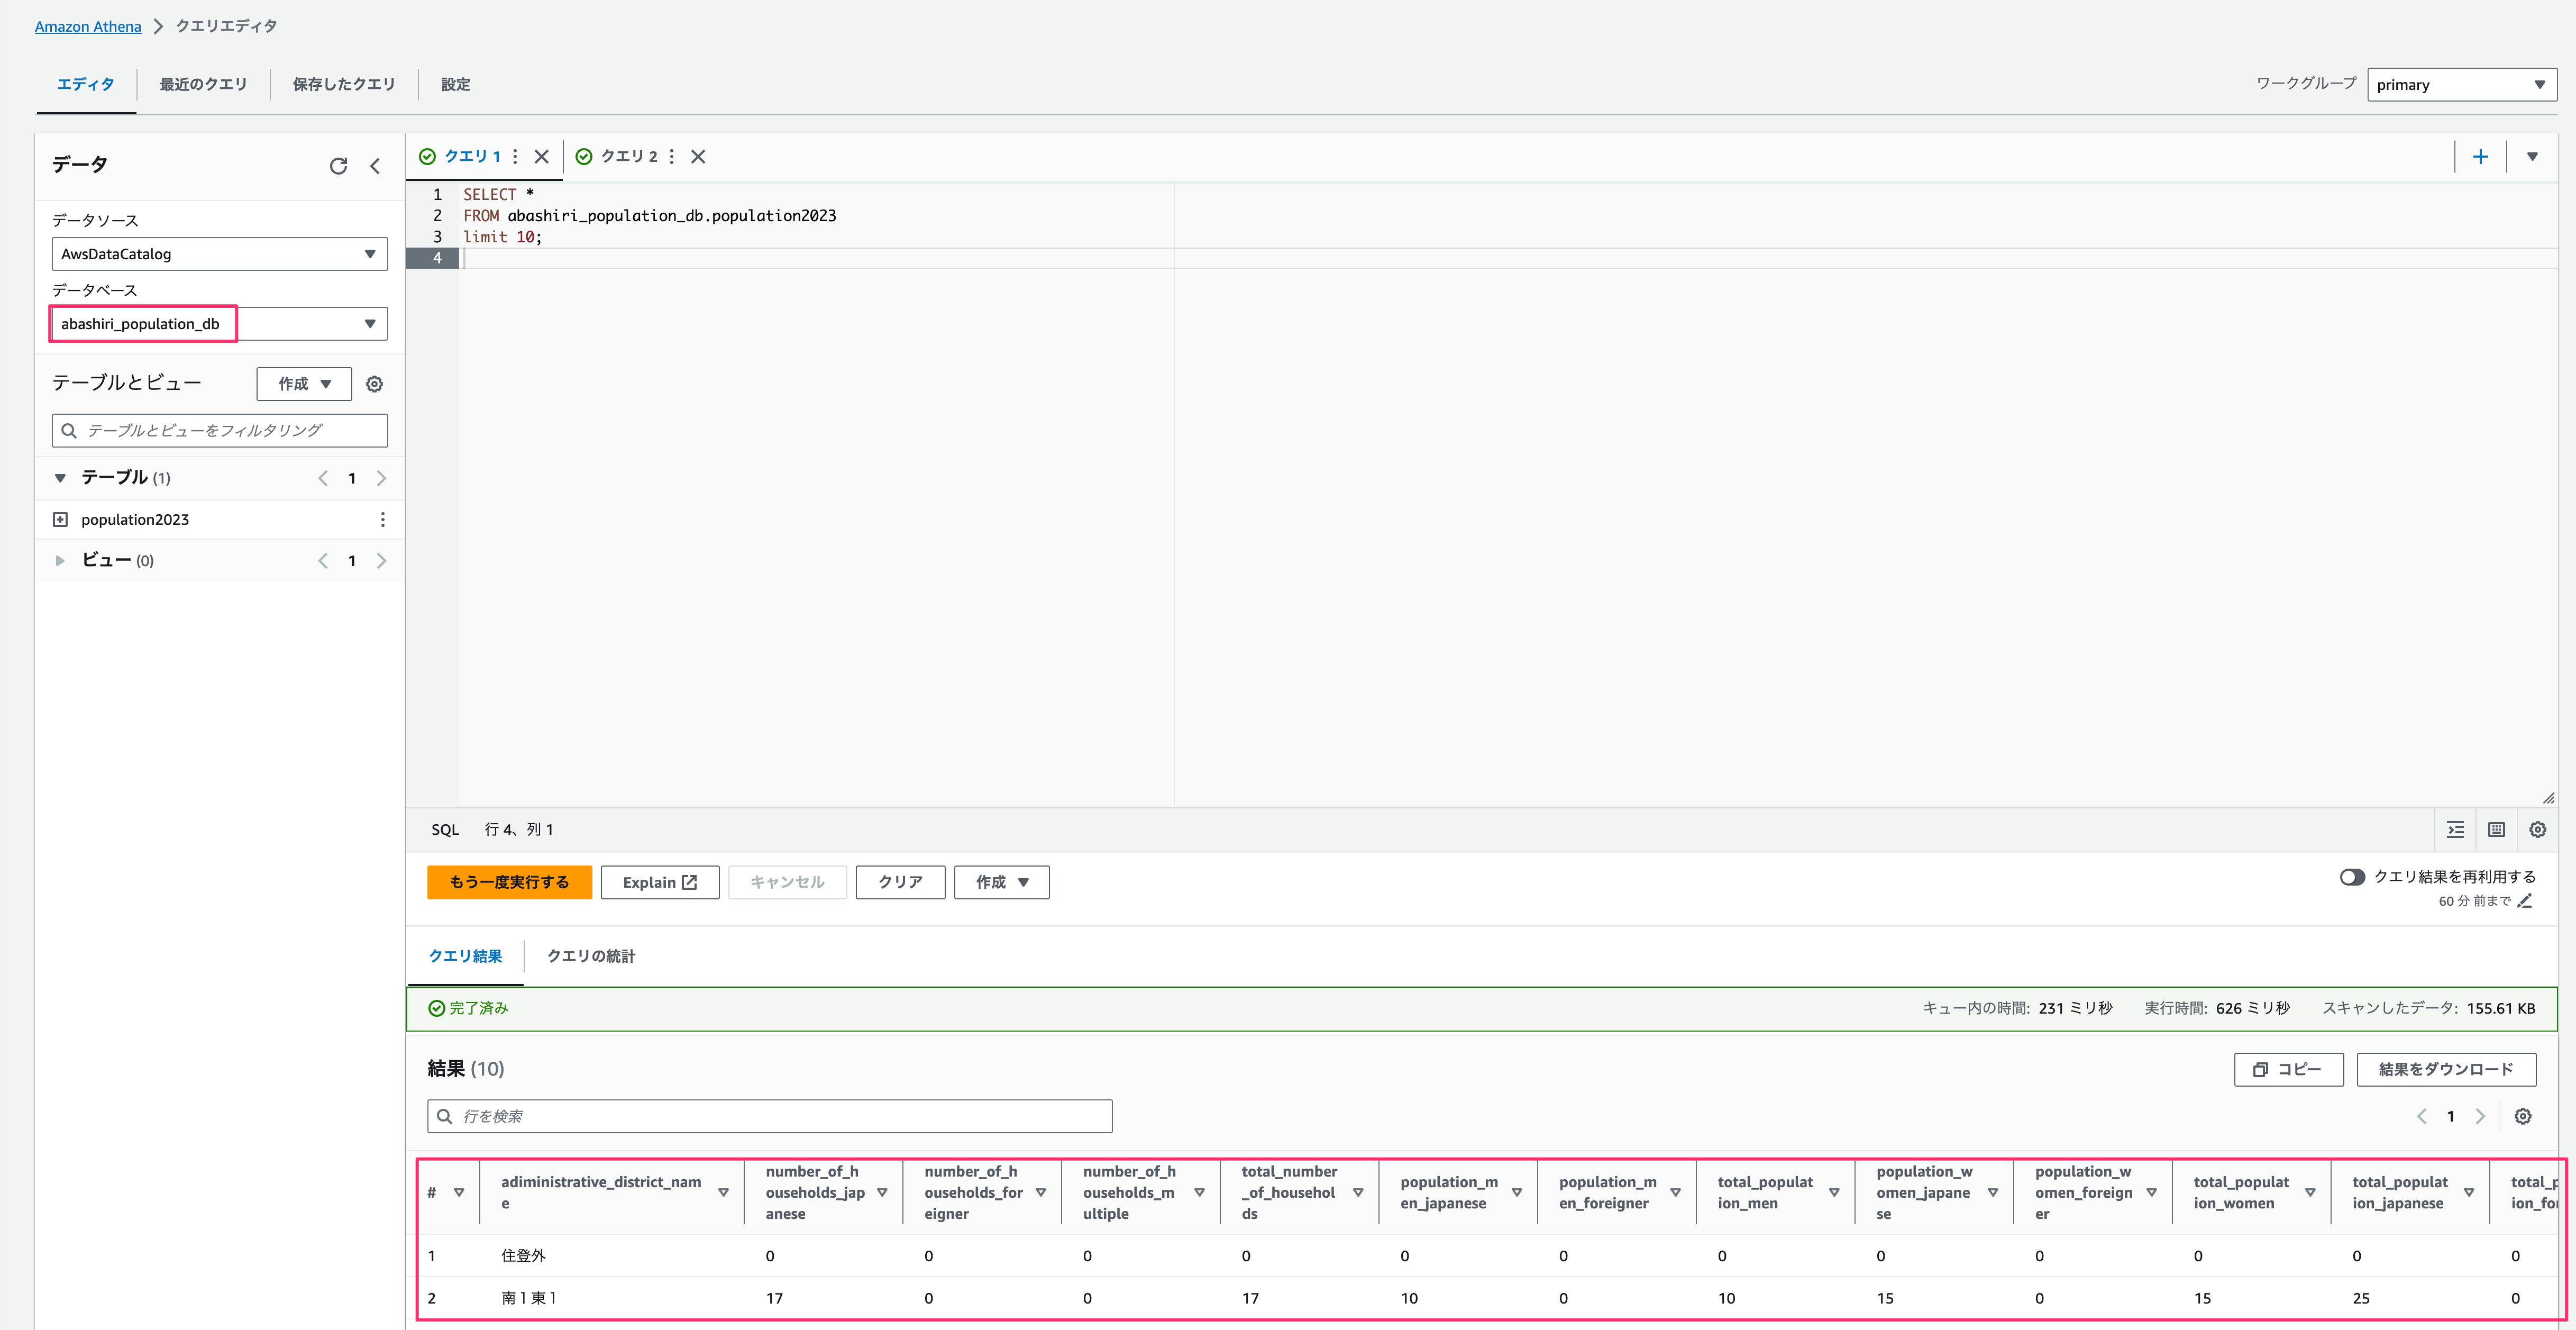Refresh the データ panel resources
This screenshot has height=1330, width=2576.
[x=338, y=166]
